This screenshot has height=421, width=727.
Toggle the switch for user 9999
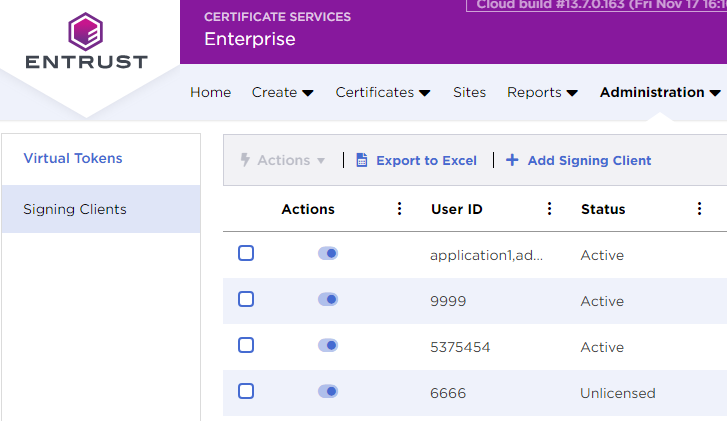[328, 300]
